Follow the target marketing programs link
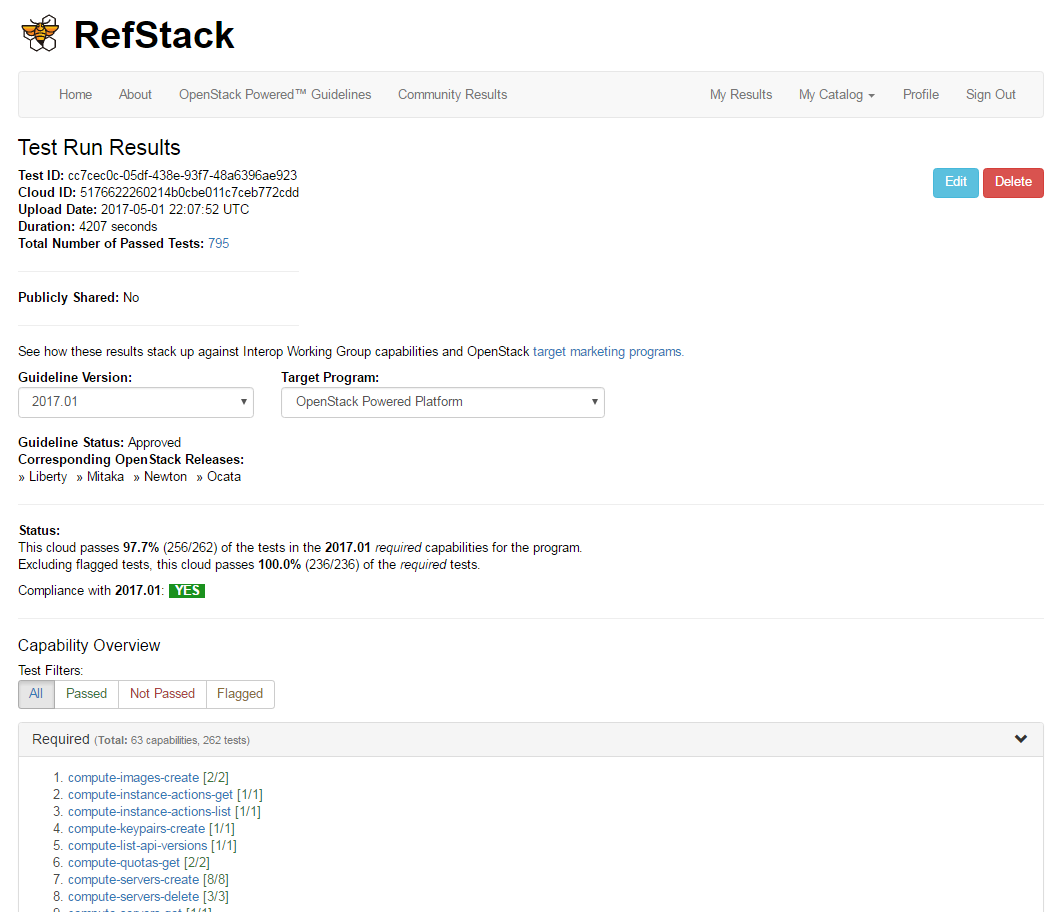Image resolution: width=1052 pixels, height=912 pixels. click(x=608, y=352)
